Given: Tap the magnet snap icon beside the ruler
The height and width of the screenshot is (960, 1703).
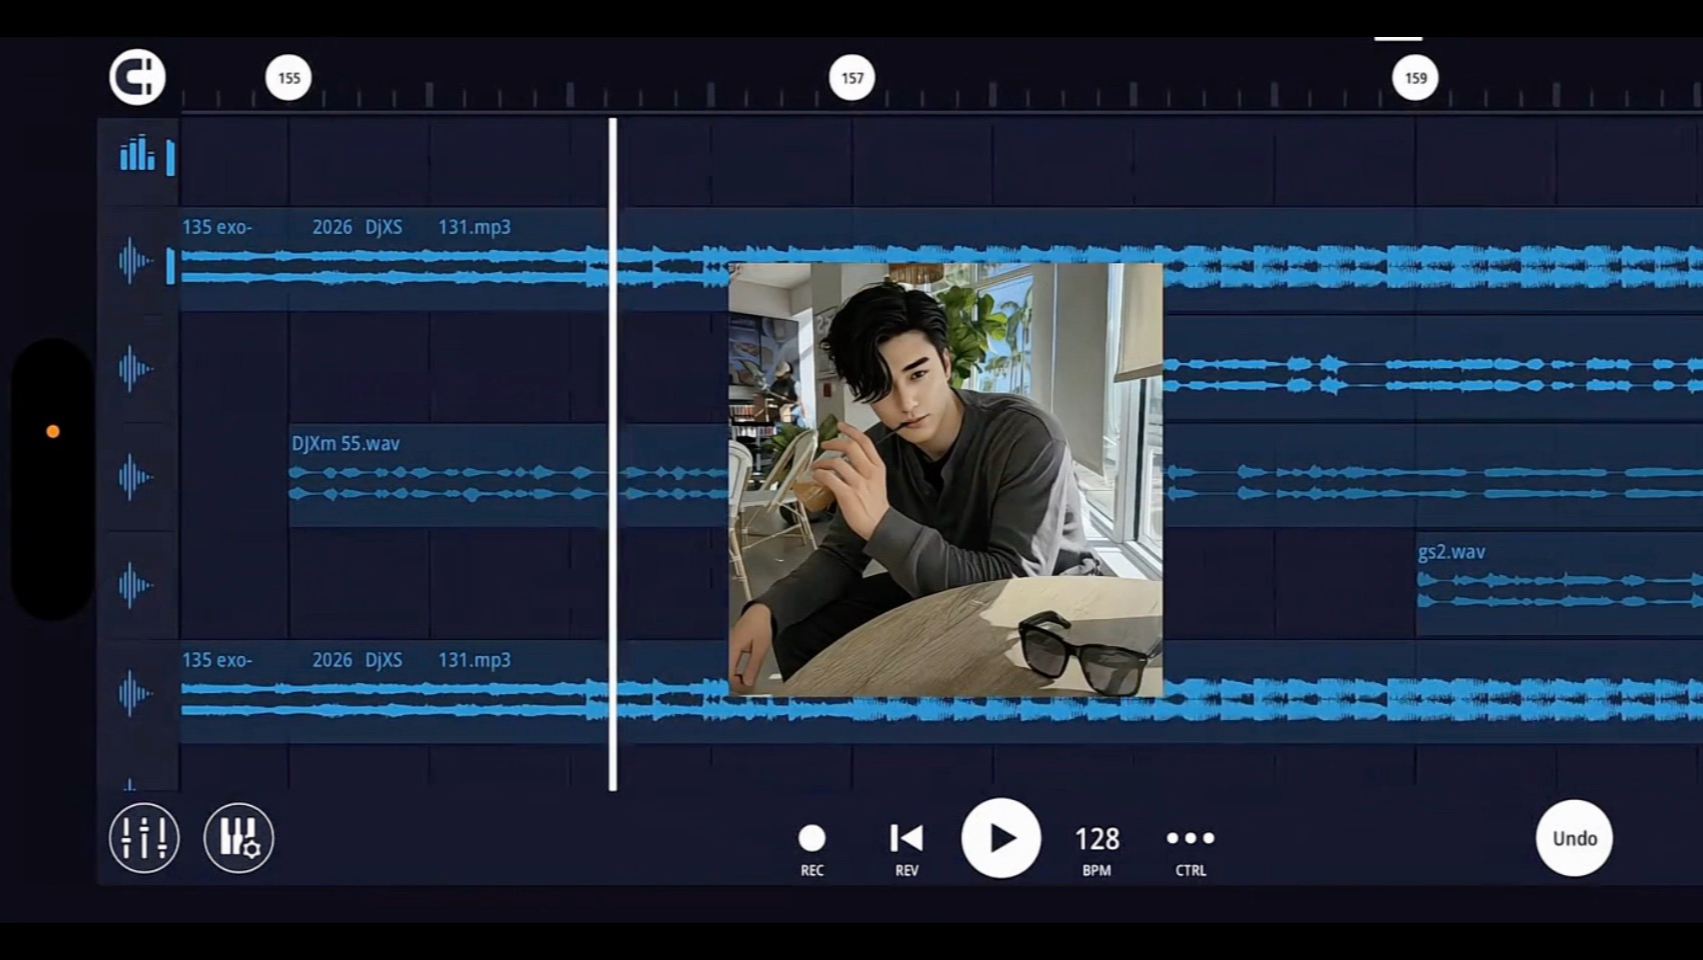Looking at the screenshot, I should pyautogui.click(x=137, y=77).
